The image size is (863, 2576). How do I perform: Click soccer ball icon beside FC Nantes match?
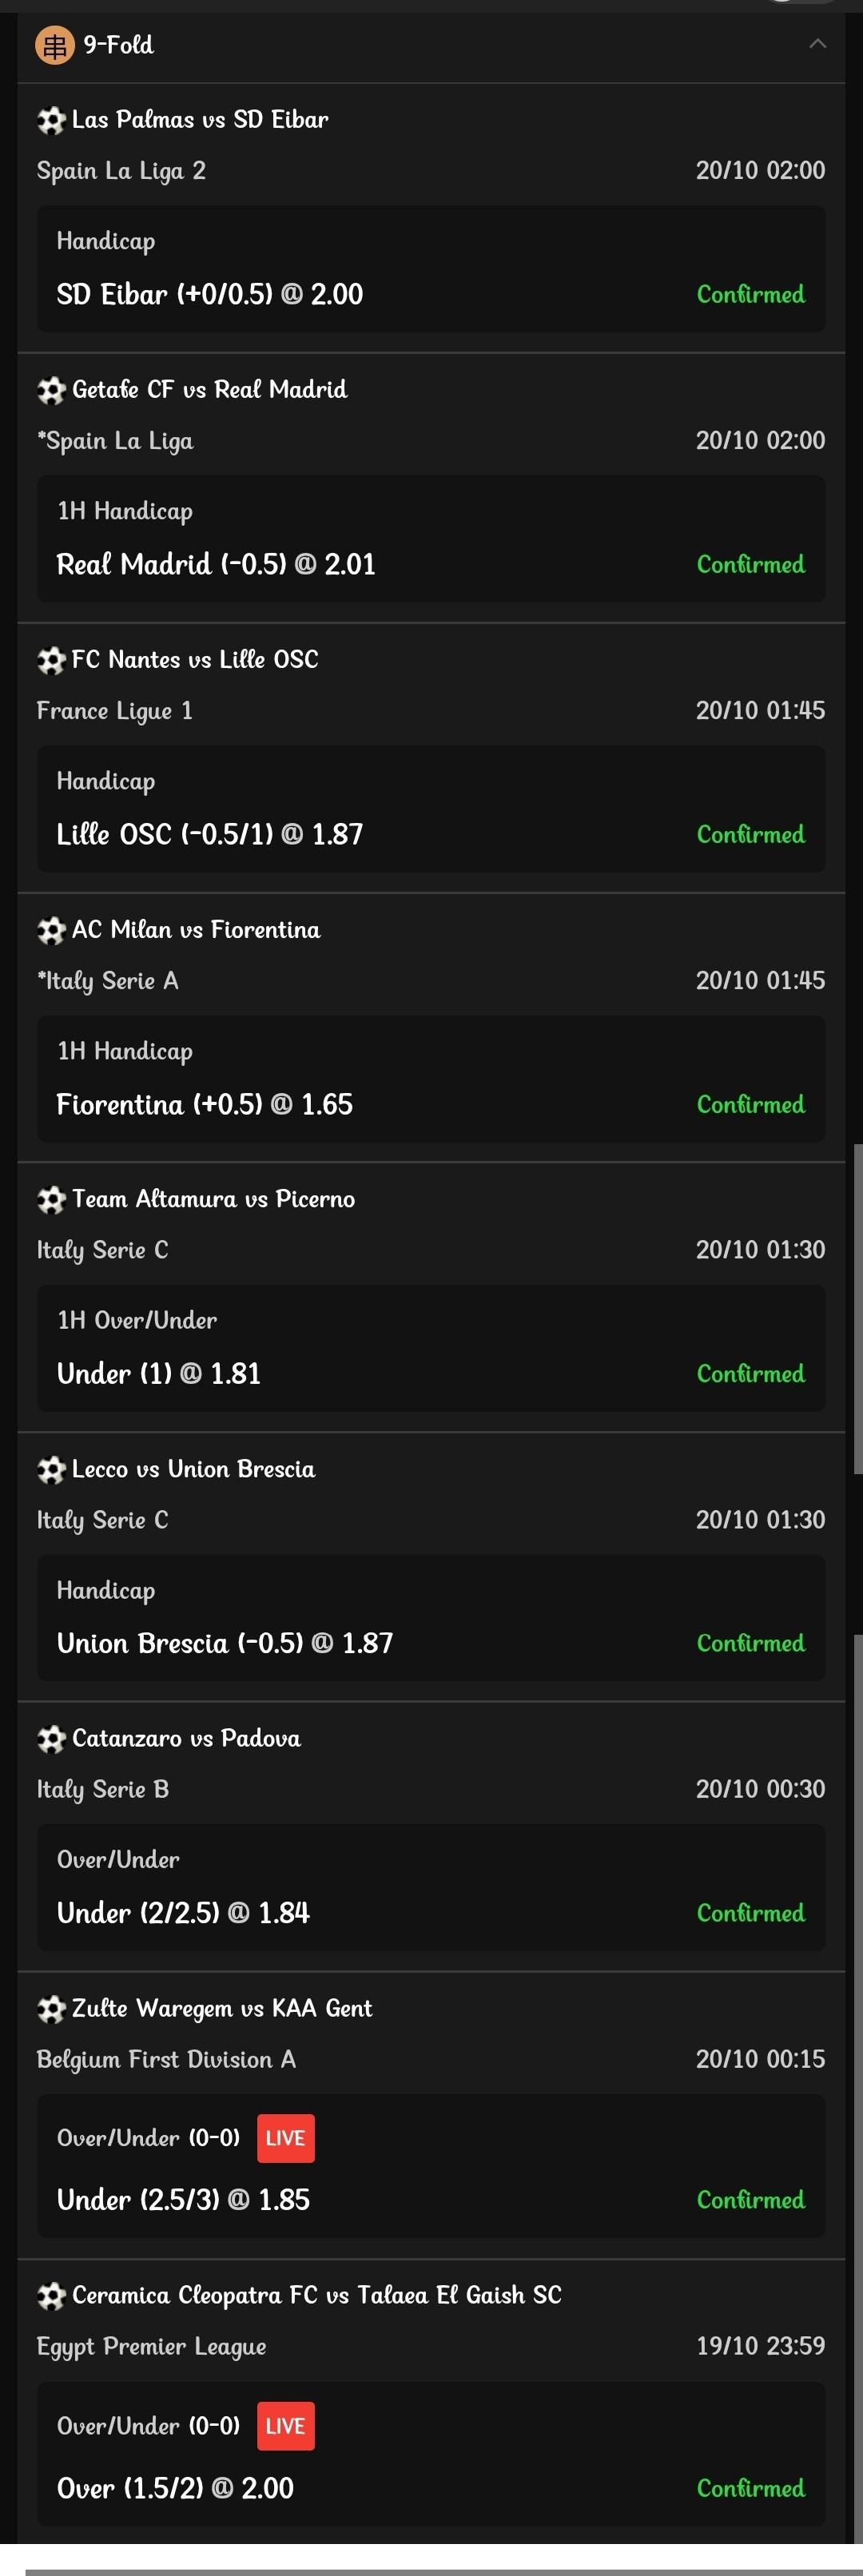pyautogui.click(x=51, y=661)
